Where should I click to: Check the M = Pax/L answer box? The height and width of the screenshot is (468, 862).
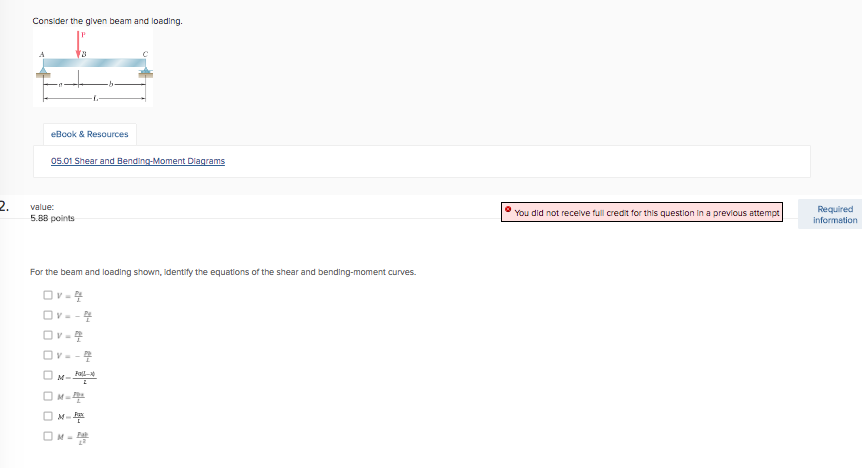click(48, 416)
